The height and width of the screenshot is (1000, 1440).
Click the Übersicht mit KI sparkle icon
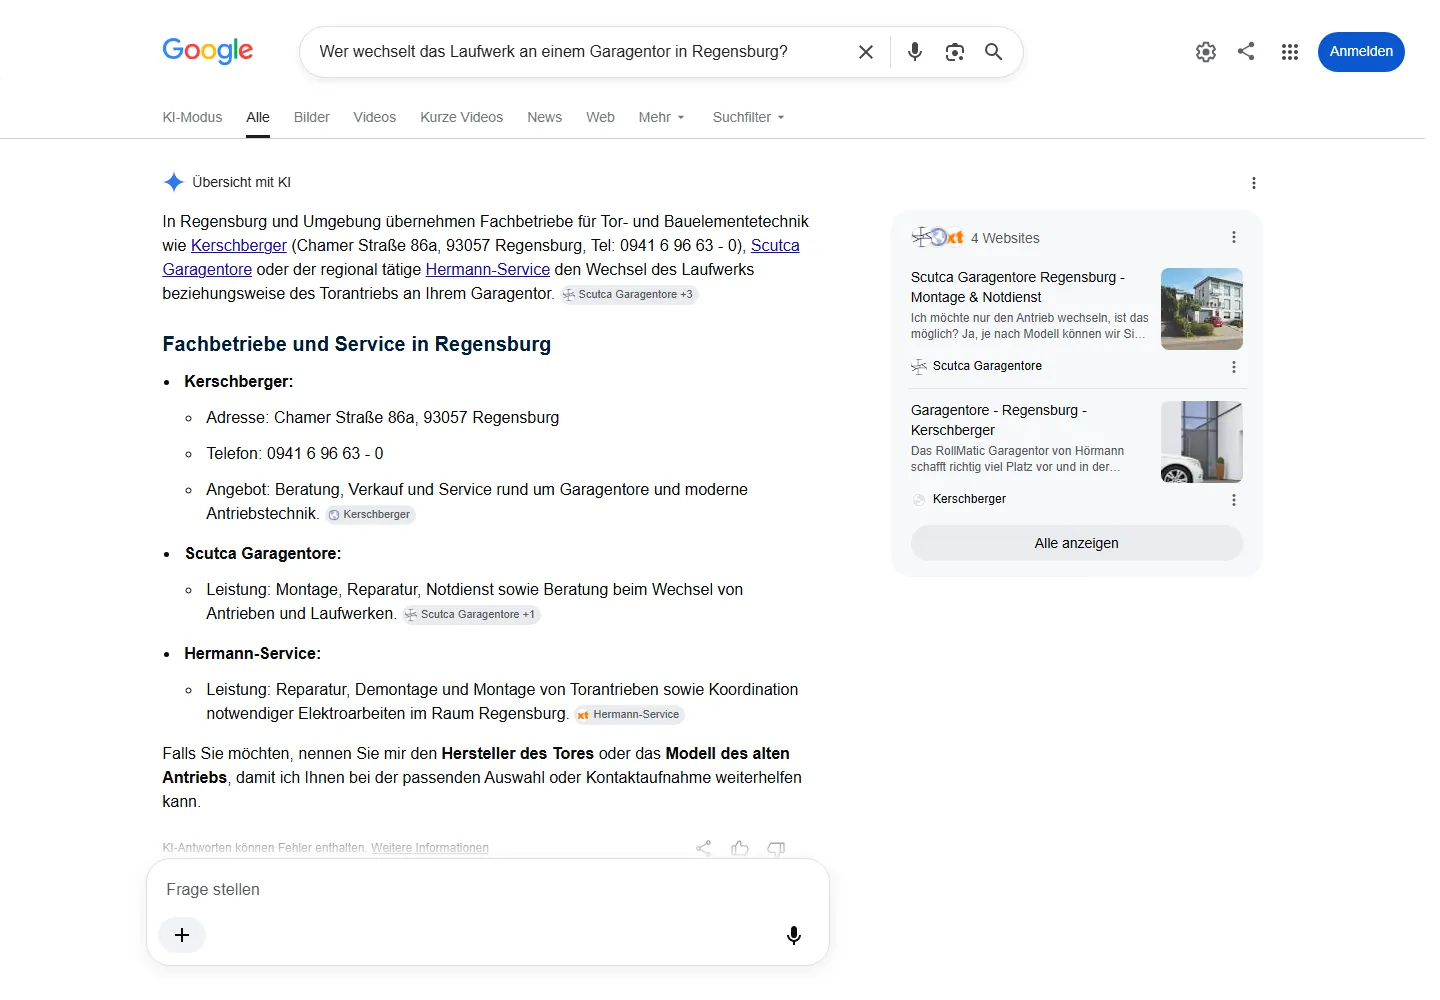(x=173, y=182)
